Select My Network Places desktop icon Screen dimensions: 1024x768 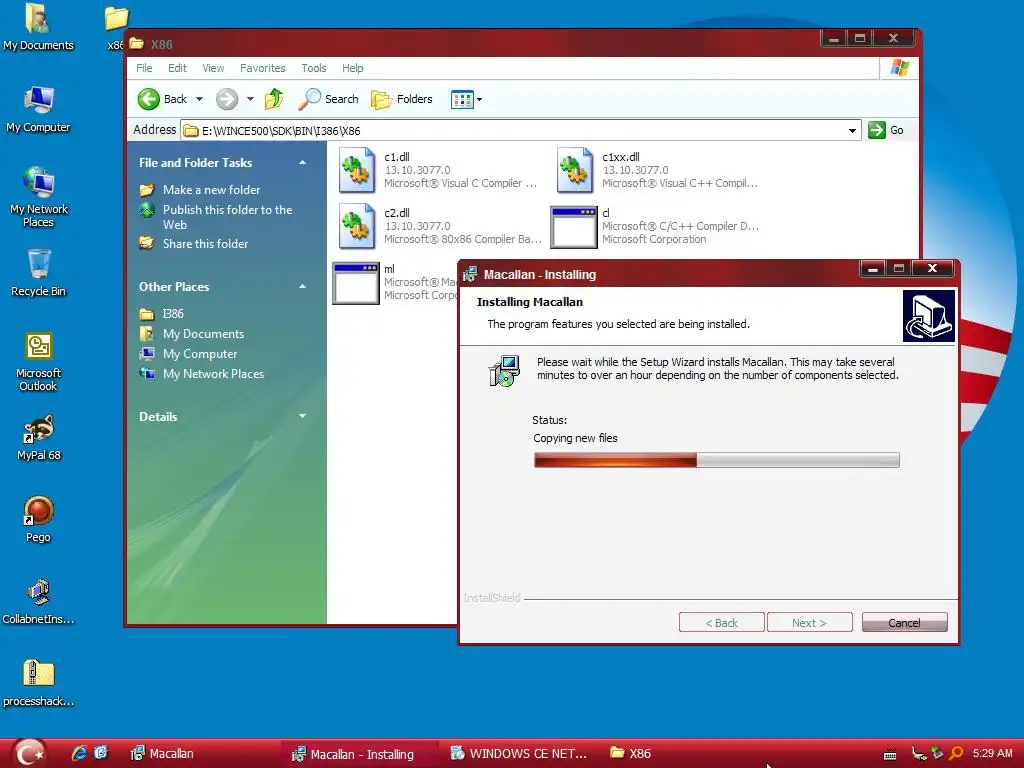click(x=38, y=197)
